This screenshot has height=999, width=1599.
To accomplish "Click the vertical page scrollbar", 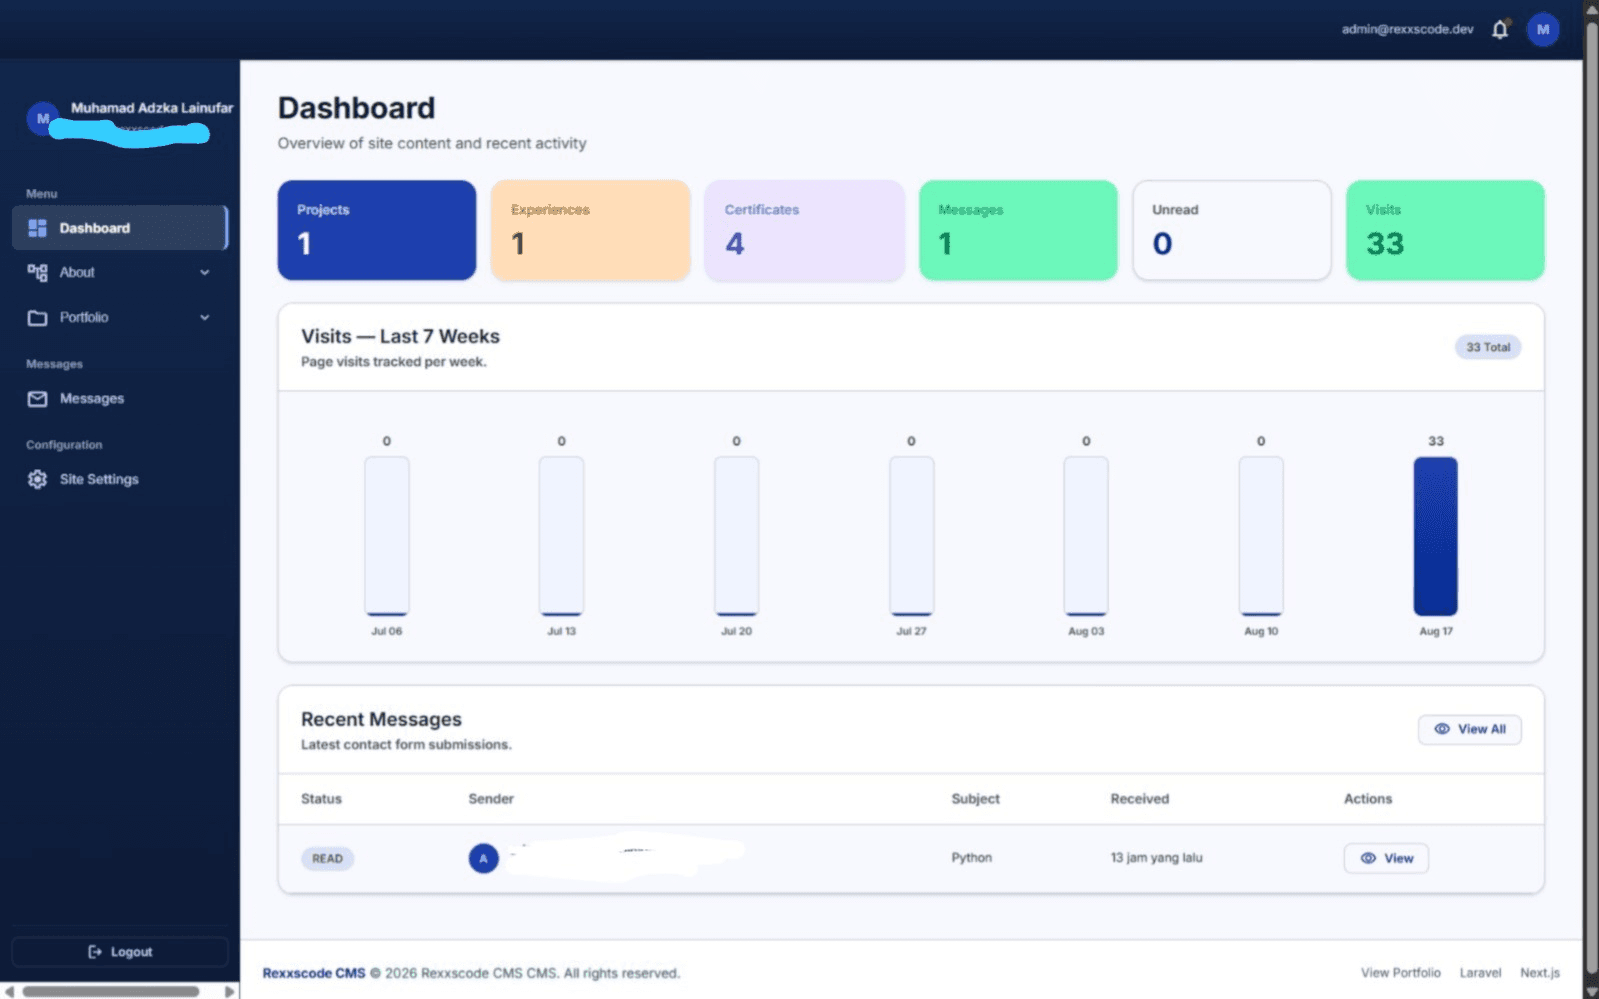I will (x=1591, y=500).
